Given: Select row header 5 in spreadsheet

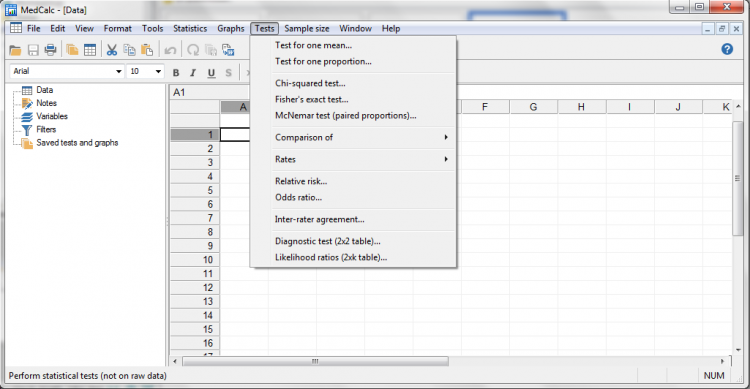Looking at the screenshot, I should point(195,190).
